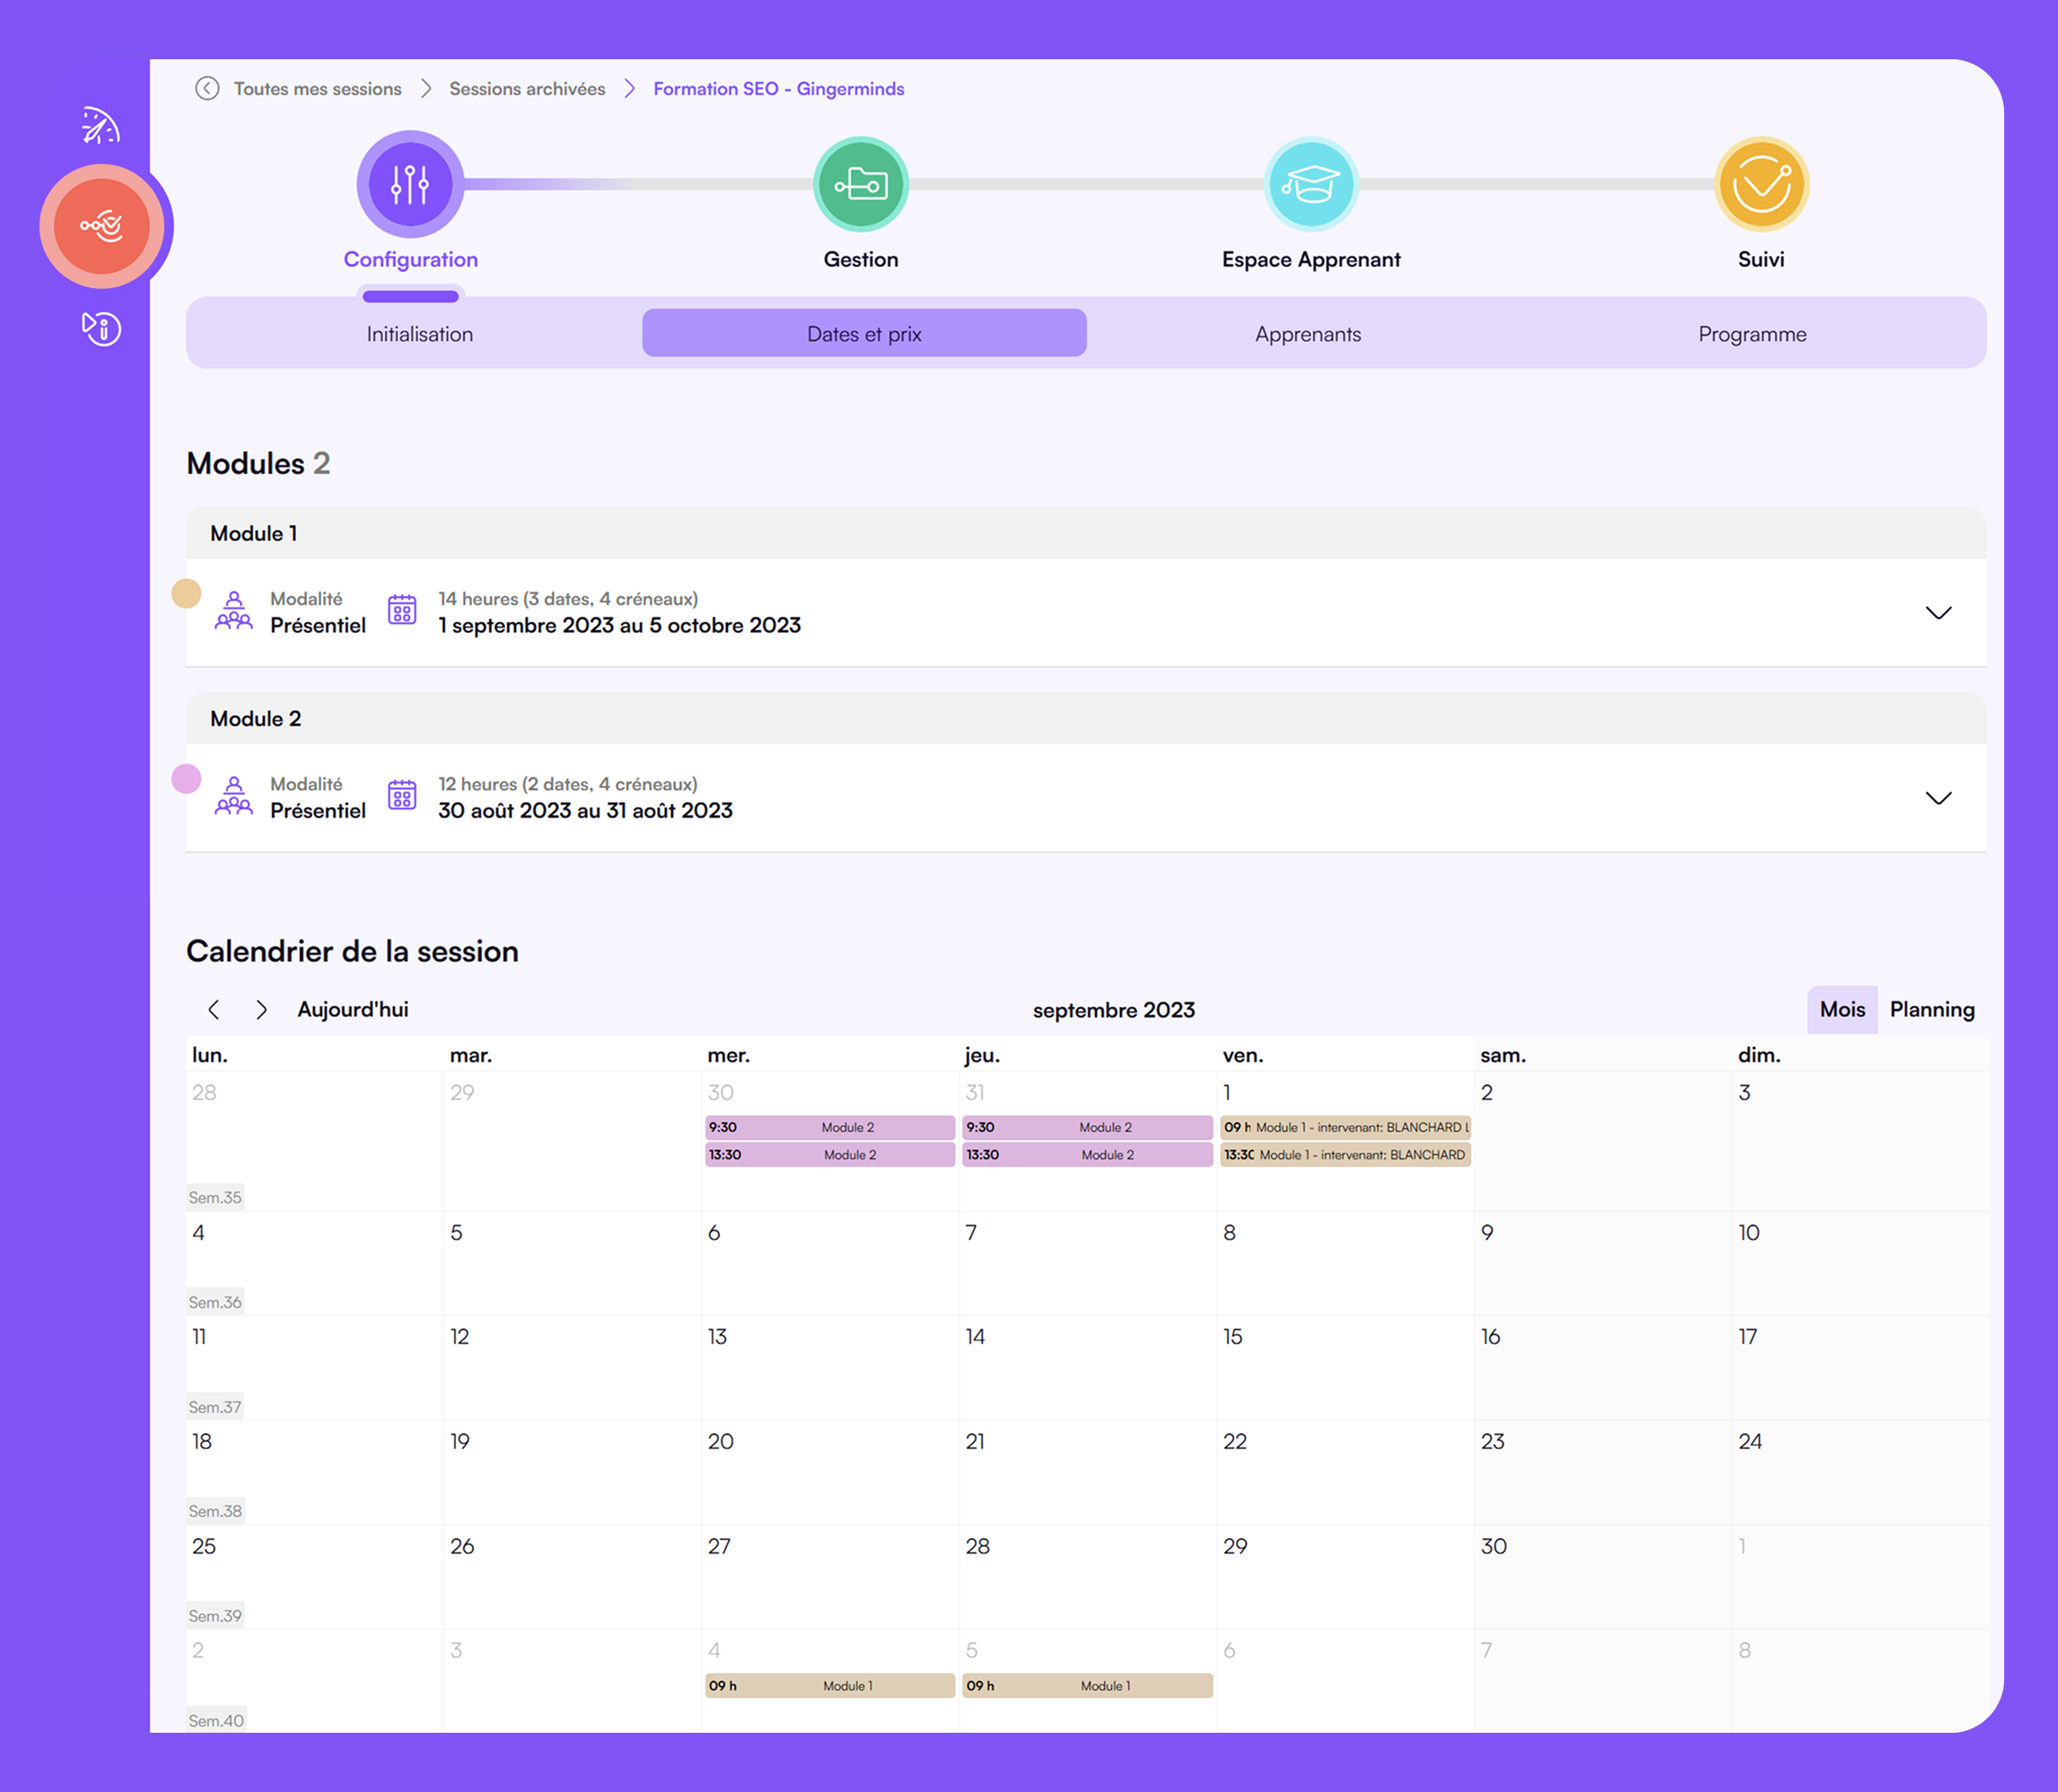Click Module 1 orange color dot

(186, 593)
